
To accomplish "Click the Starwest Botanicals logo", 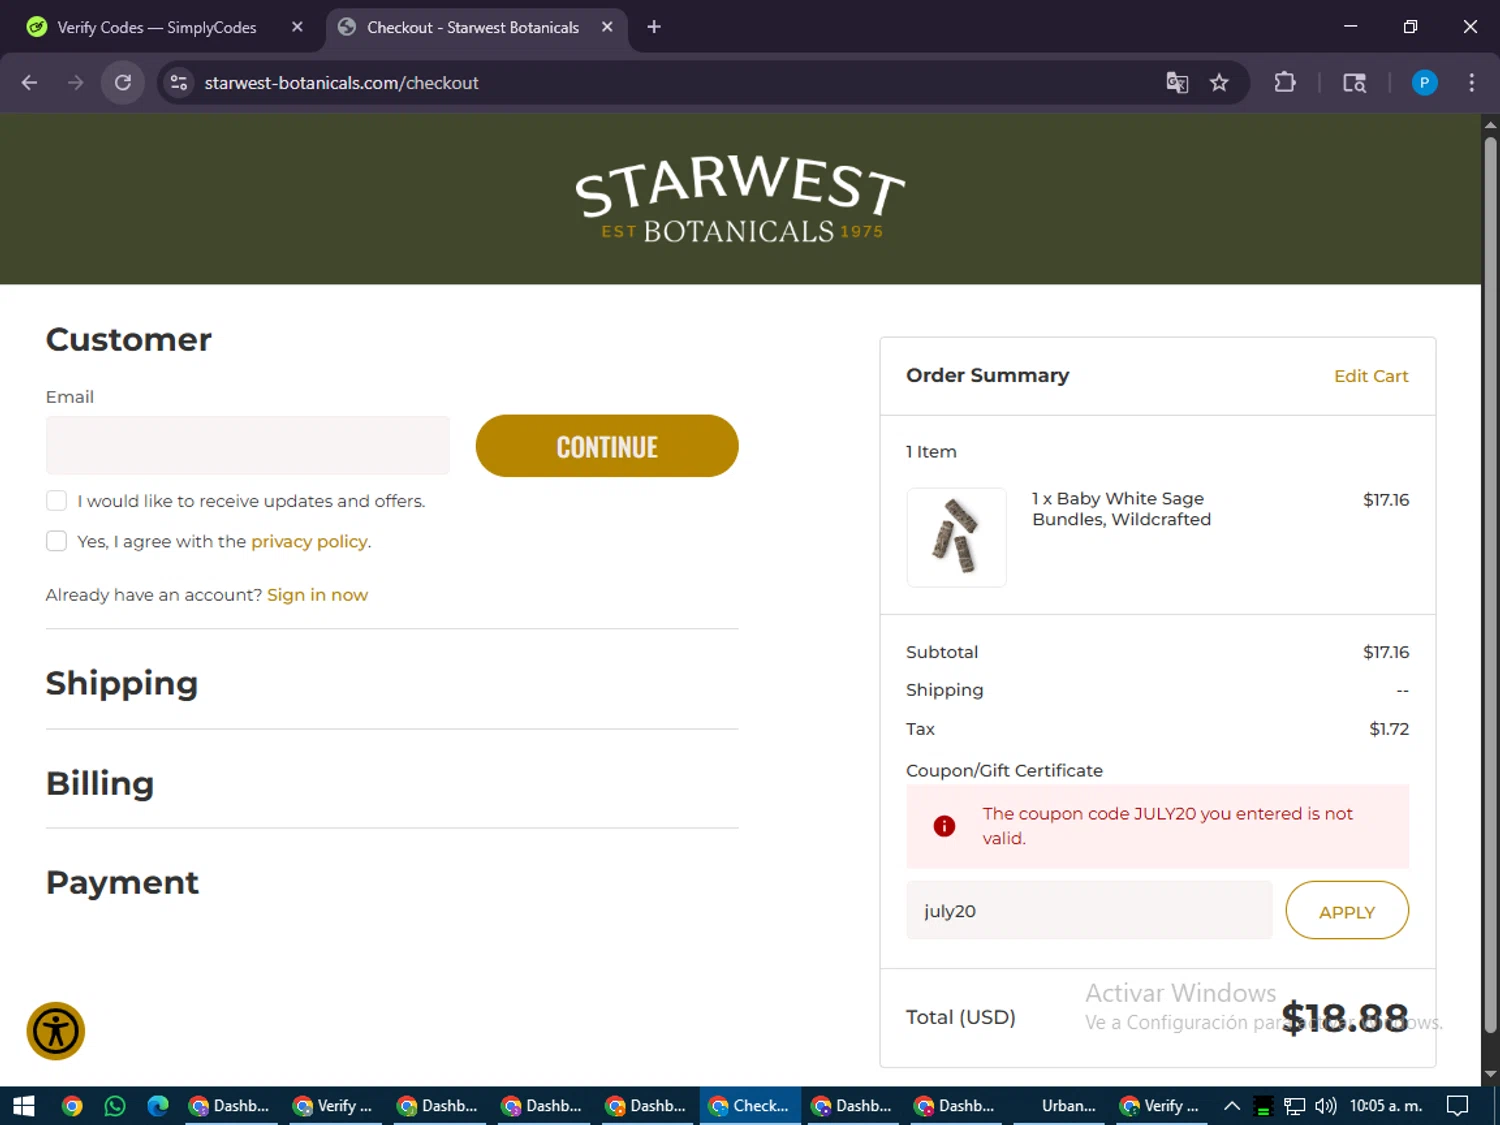I will tap(740, 199).
